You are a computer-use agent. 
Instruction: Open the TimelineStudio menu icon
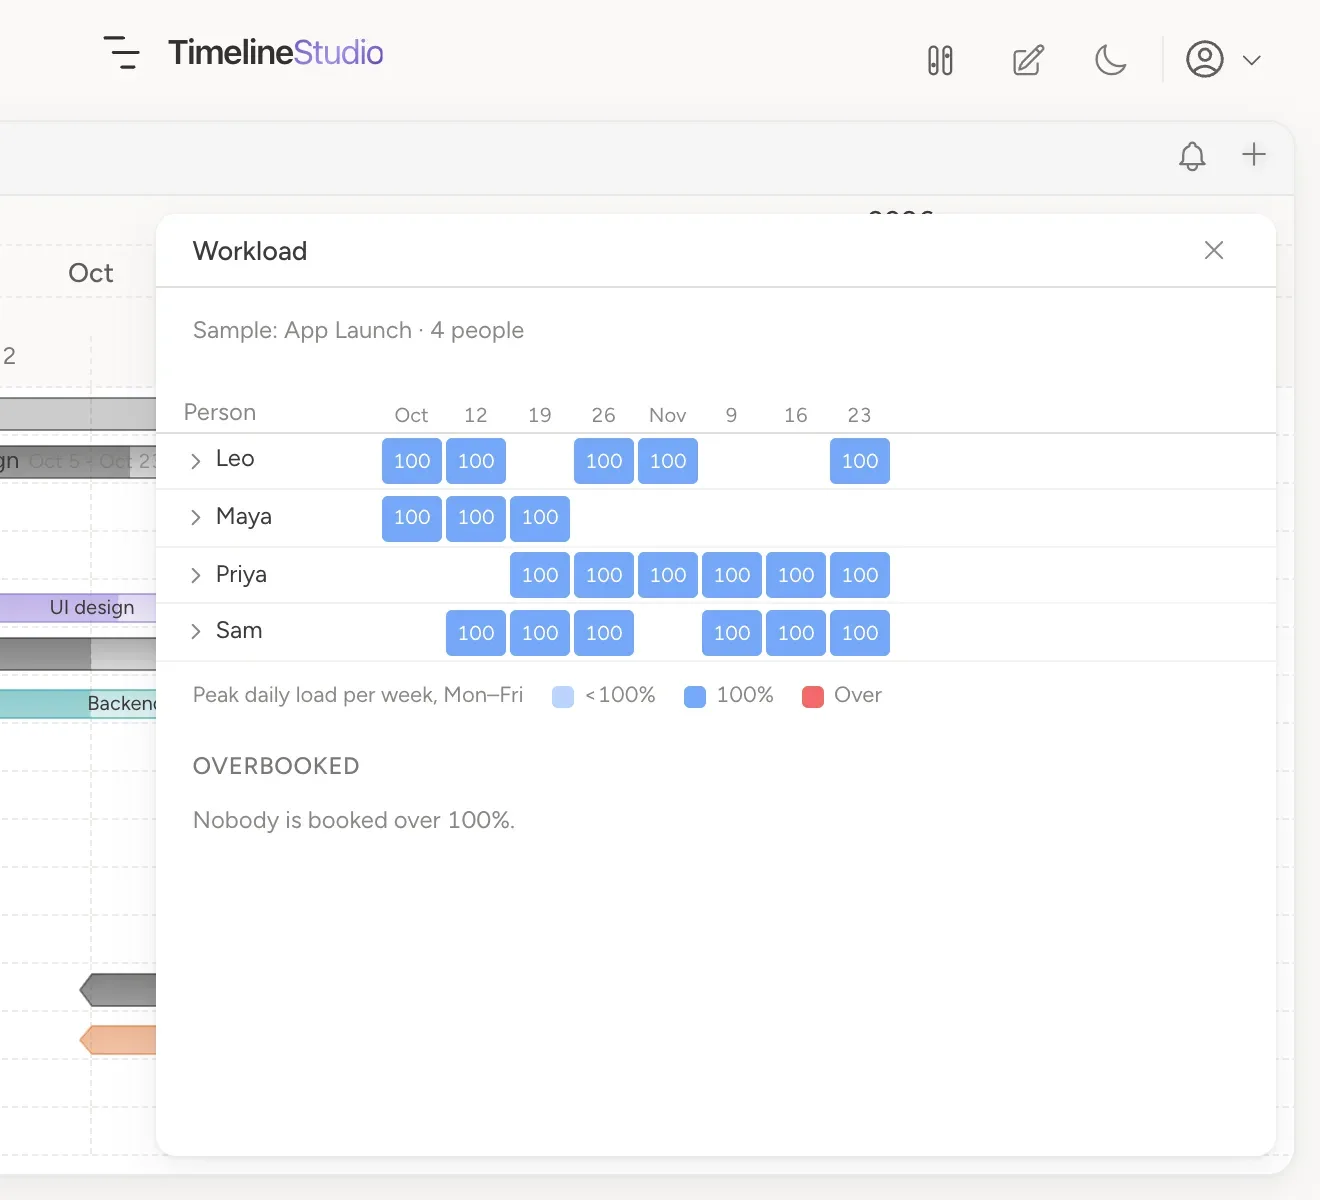pyautogui.click(x=122, y=53)
